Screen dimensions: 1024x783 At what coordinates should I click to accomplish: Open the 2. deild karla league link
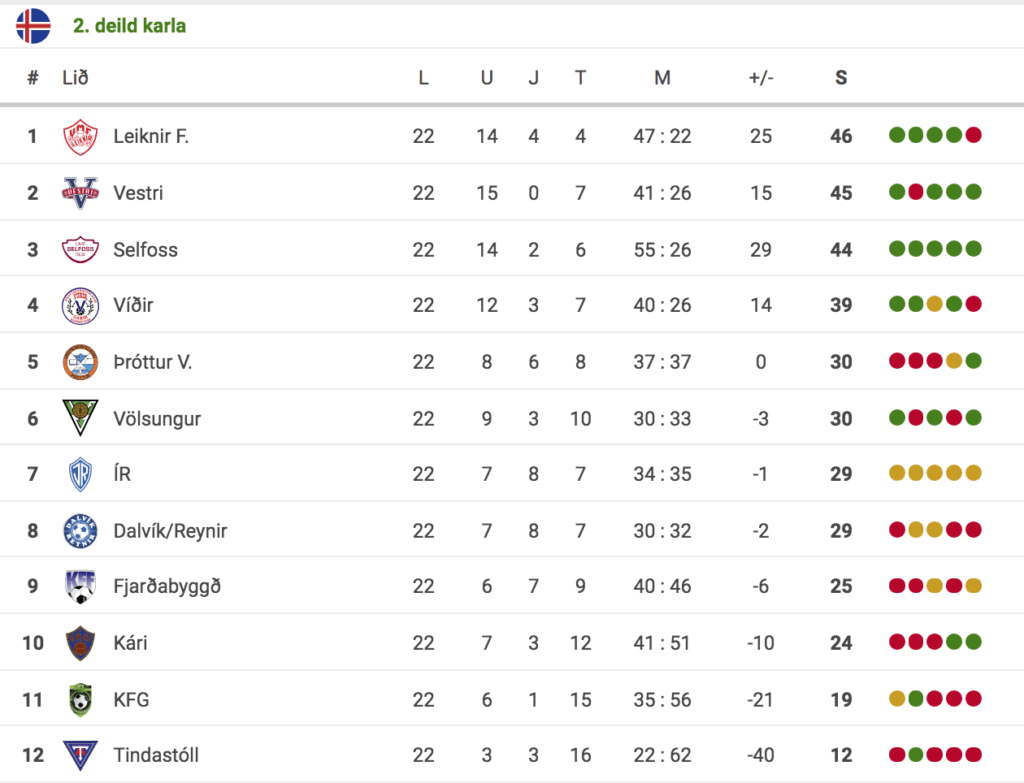pos(129,25)
